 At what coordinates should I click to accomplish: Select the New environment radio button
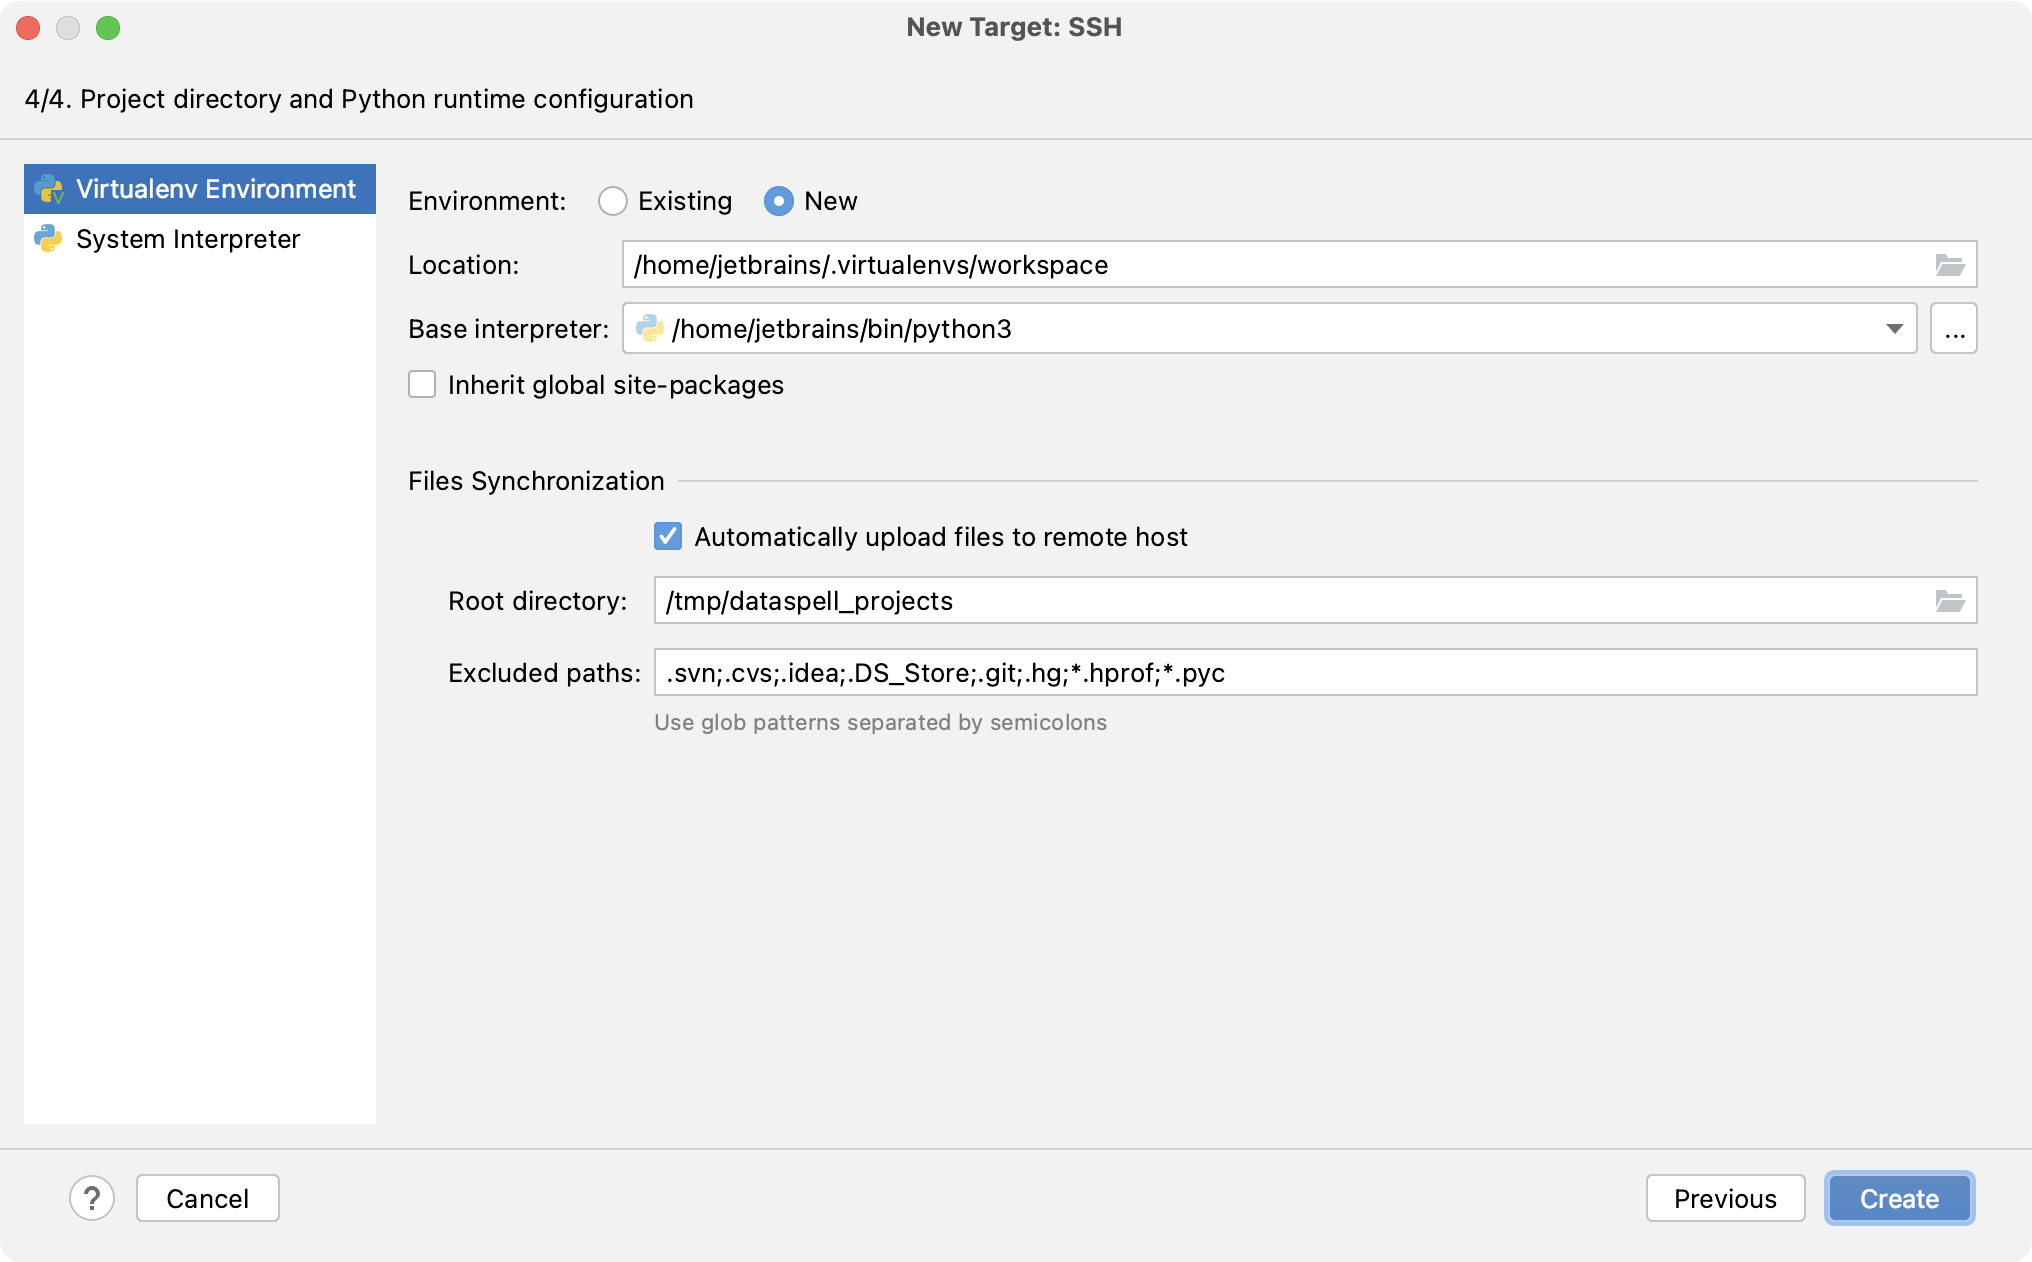point(779,202)
